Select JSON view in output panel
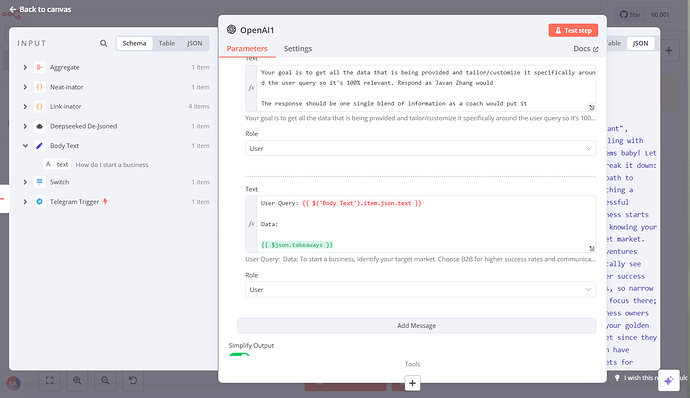Viewport: 690px width, 398px height. (x=640, y=43)
